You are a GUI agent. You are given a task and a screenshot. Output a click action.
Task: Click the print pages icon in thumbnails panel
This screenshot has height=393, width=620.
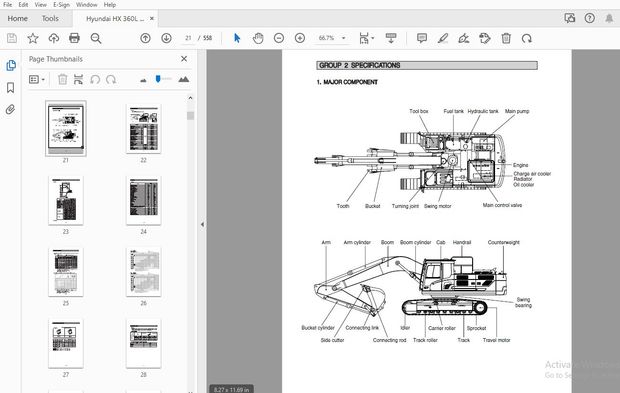point(78,79)
